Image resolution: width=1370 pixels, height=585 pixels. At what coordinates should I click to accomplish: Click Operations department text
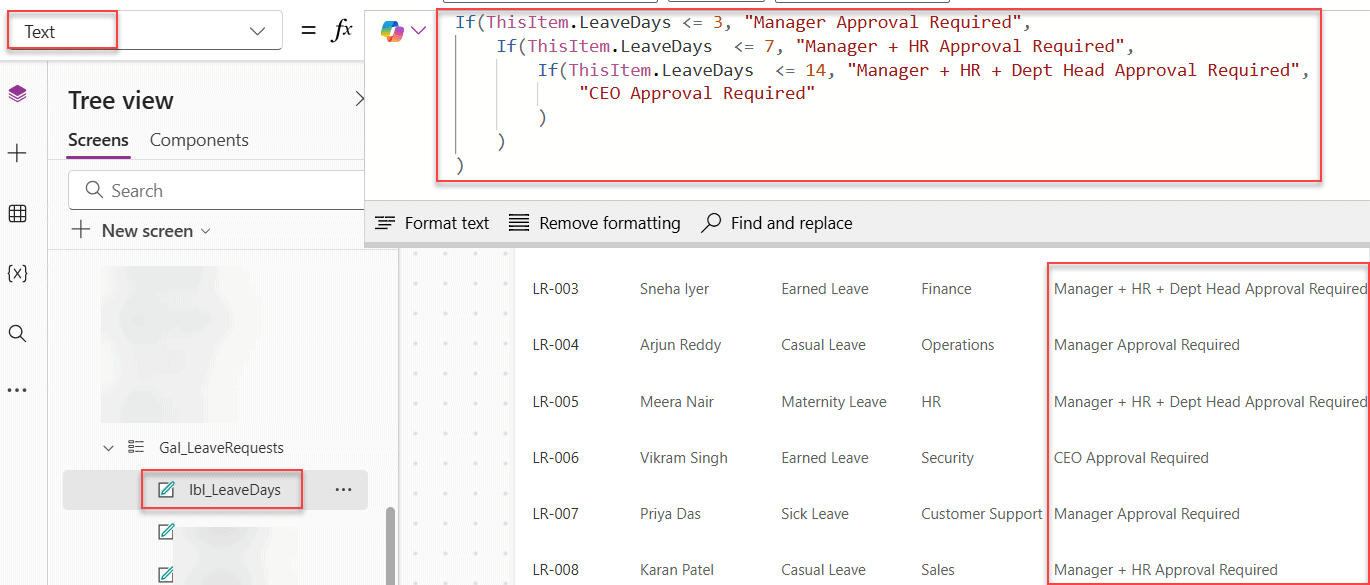click(958, 345)
